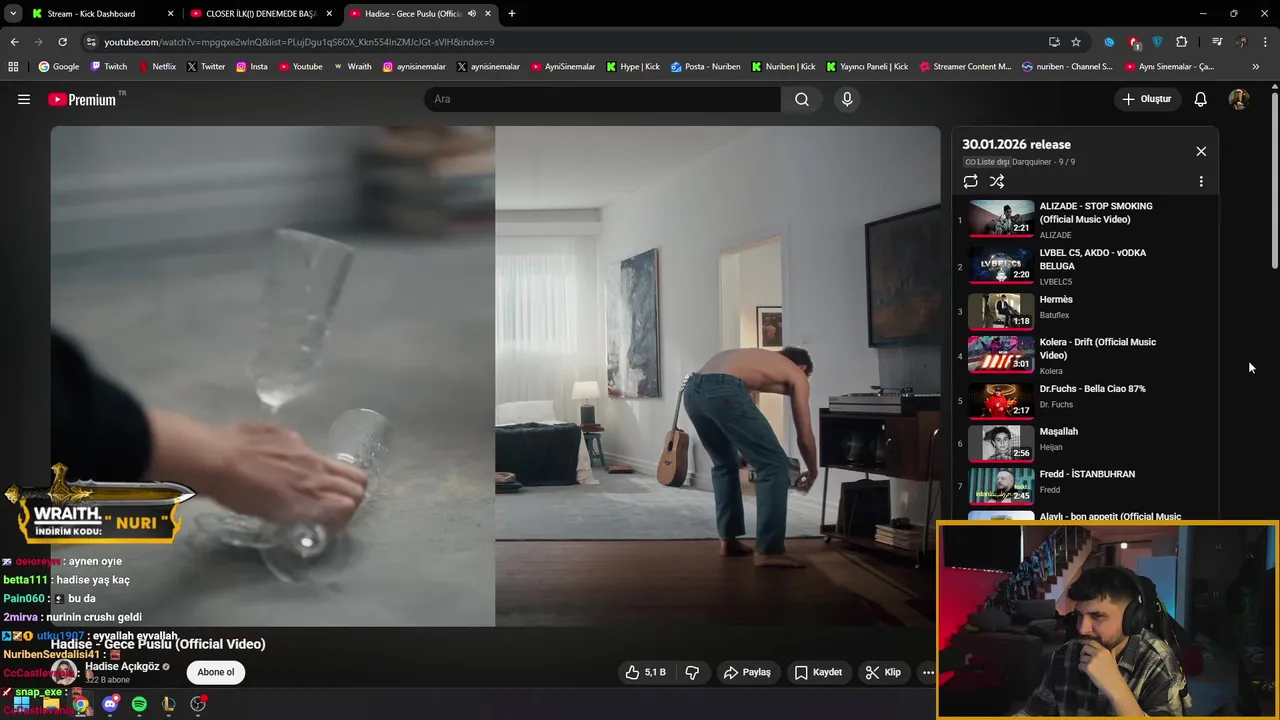Open Insta bookmark
The height and width of the screenshot is (720, 1280).
[252, 67]
